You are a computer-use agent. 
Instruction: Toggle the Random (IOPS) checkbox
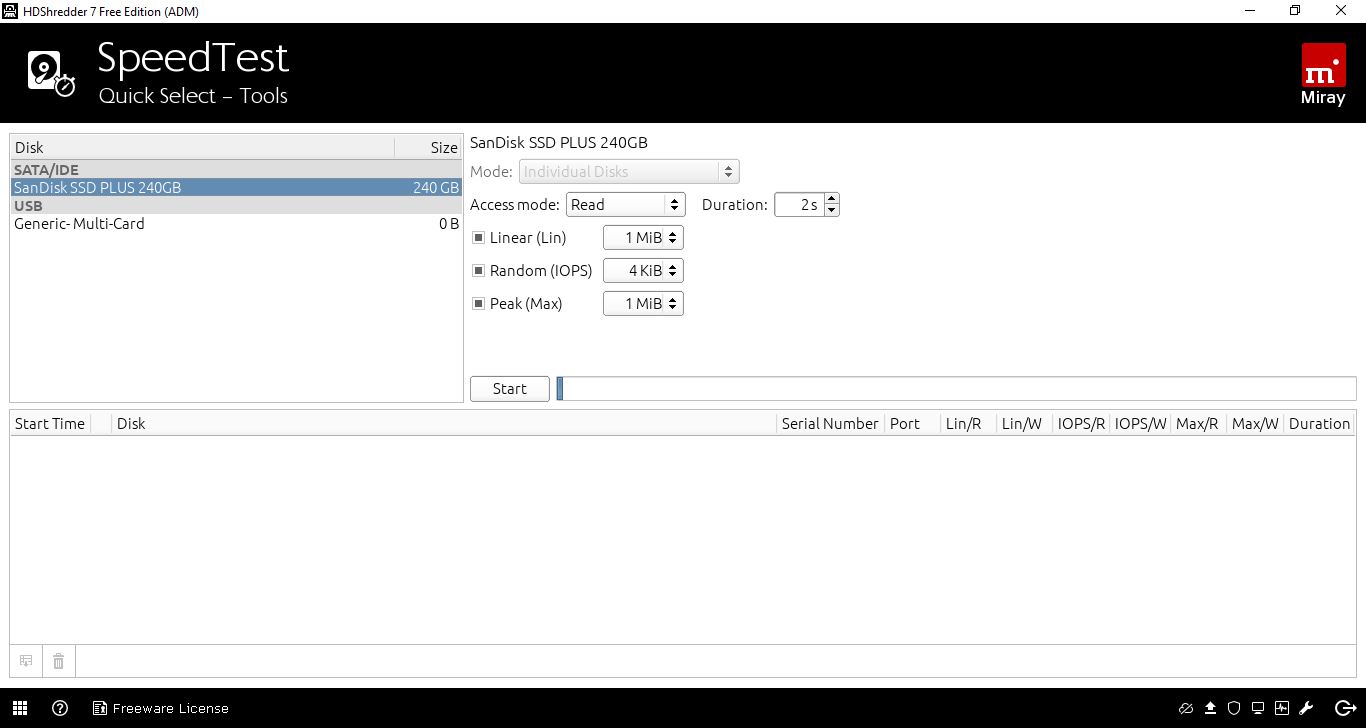click(478, 271)
